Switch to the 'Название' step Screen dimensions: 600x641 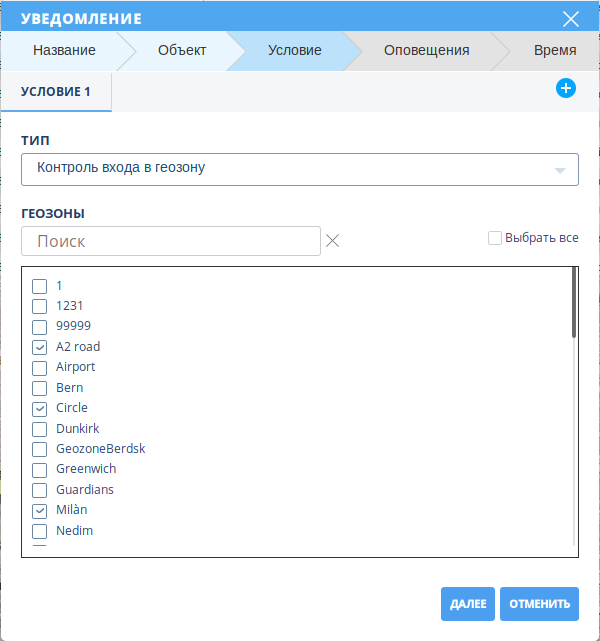point(64,50)
